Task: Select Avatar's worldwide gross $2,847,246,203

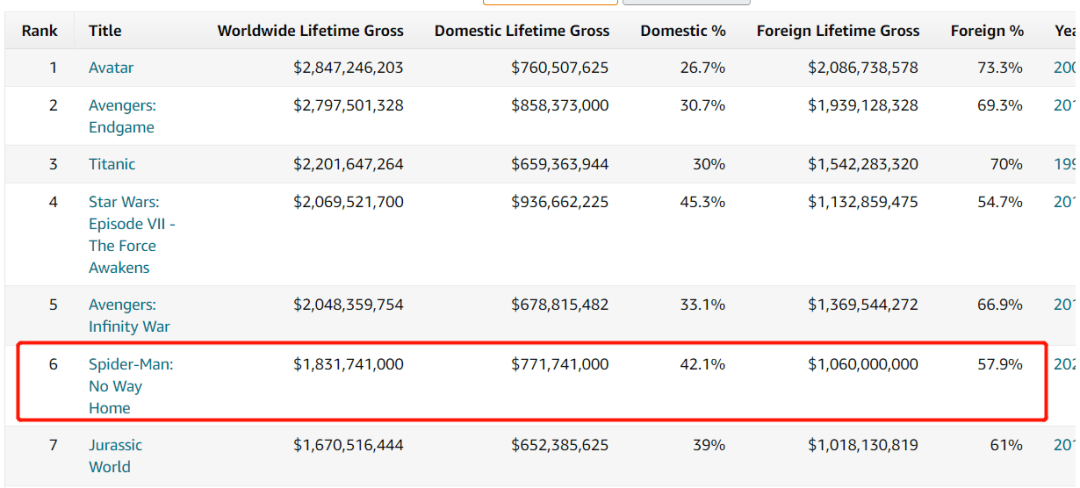Action: 349,67
